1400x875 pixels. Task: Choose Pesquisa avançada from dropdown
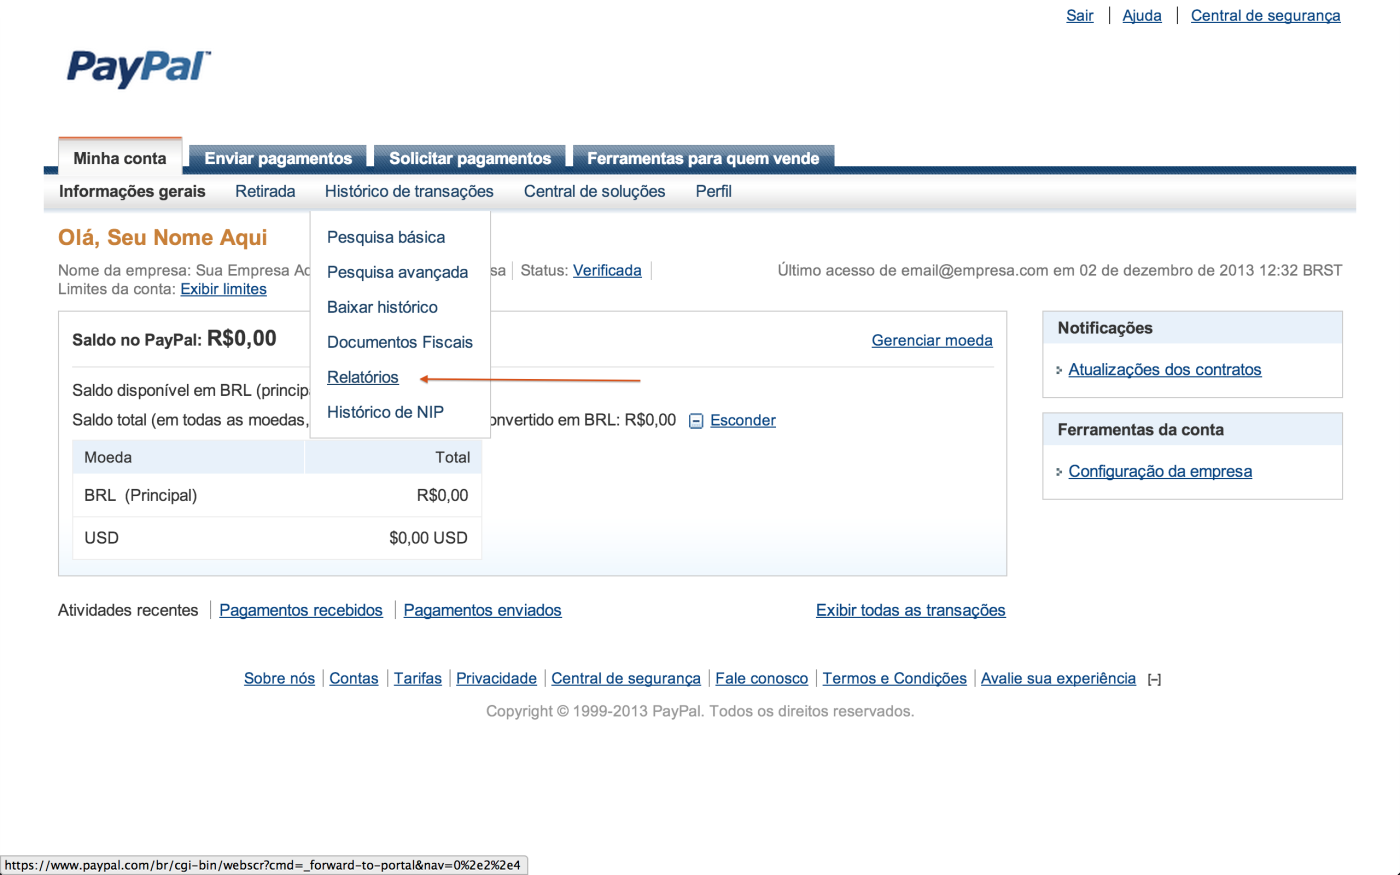click(x=397, y=272)
